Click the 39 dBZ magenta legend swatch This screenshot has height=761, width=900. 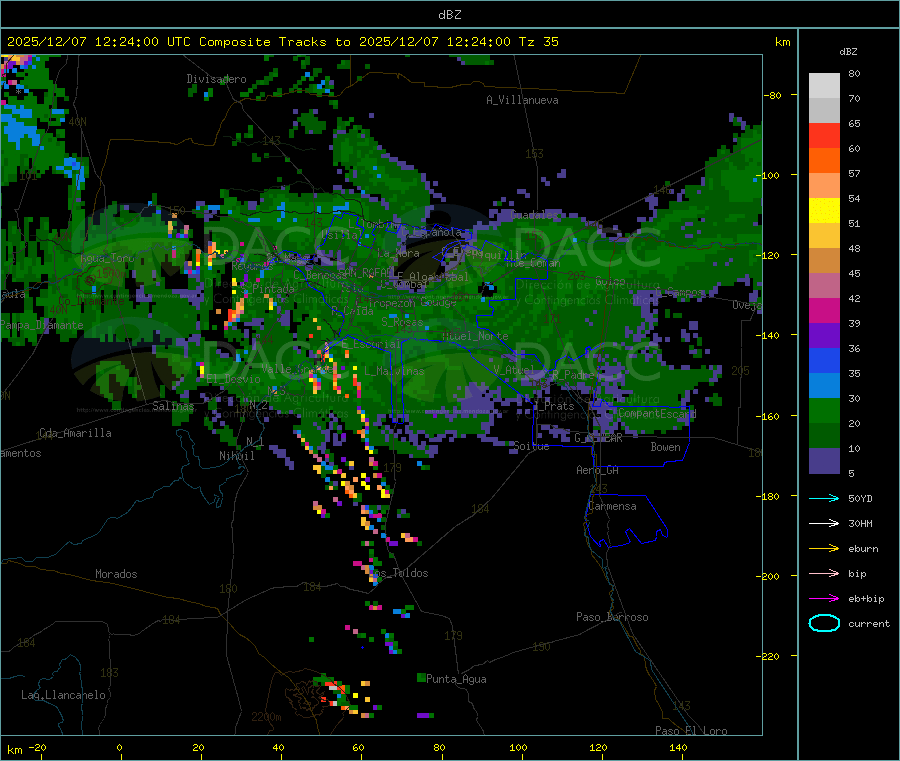pyautogui.click(x=824, y=310)
